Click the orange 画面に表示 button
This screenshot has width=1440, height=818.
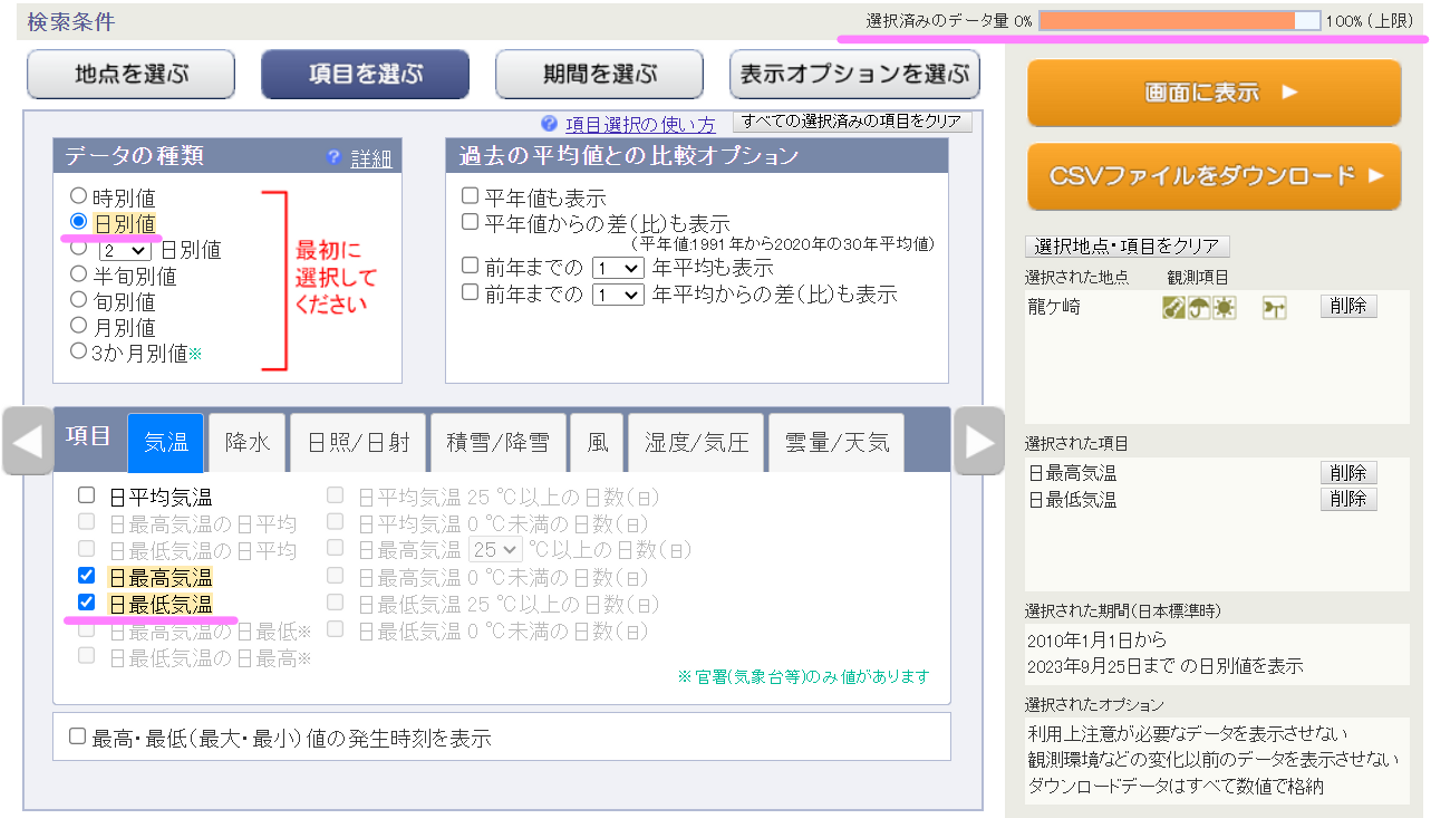(x=1215, y=93)
